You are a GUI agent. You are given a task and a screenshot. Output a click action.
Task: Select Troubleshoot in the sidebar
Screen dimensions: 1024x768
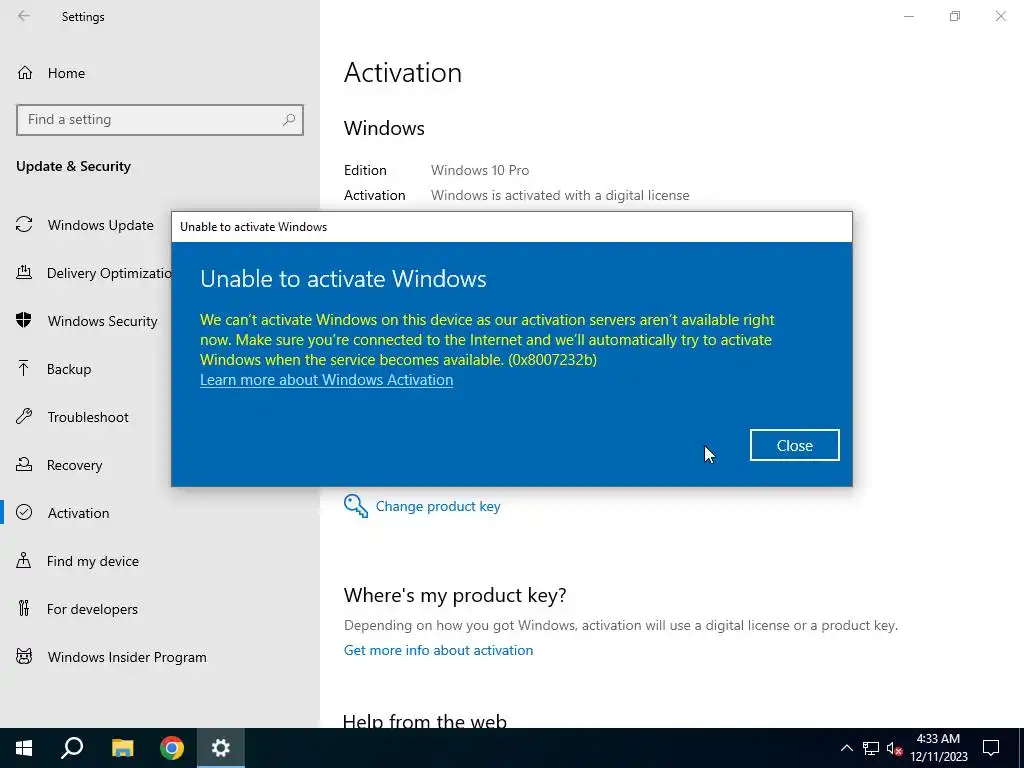(x=88, y=417)
